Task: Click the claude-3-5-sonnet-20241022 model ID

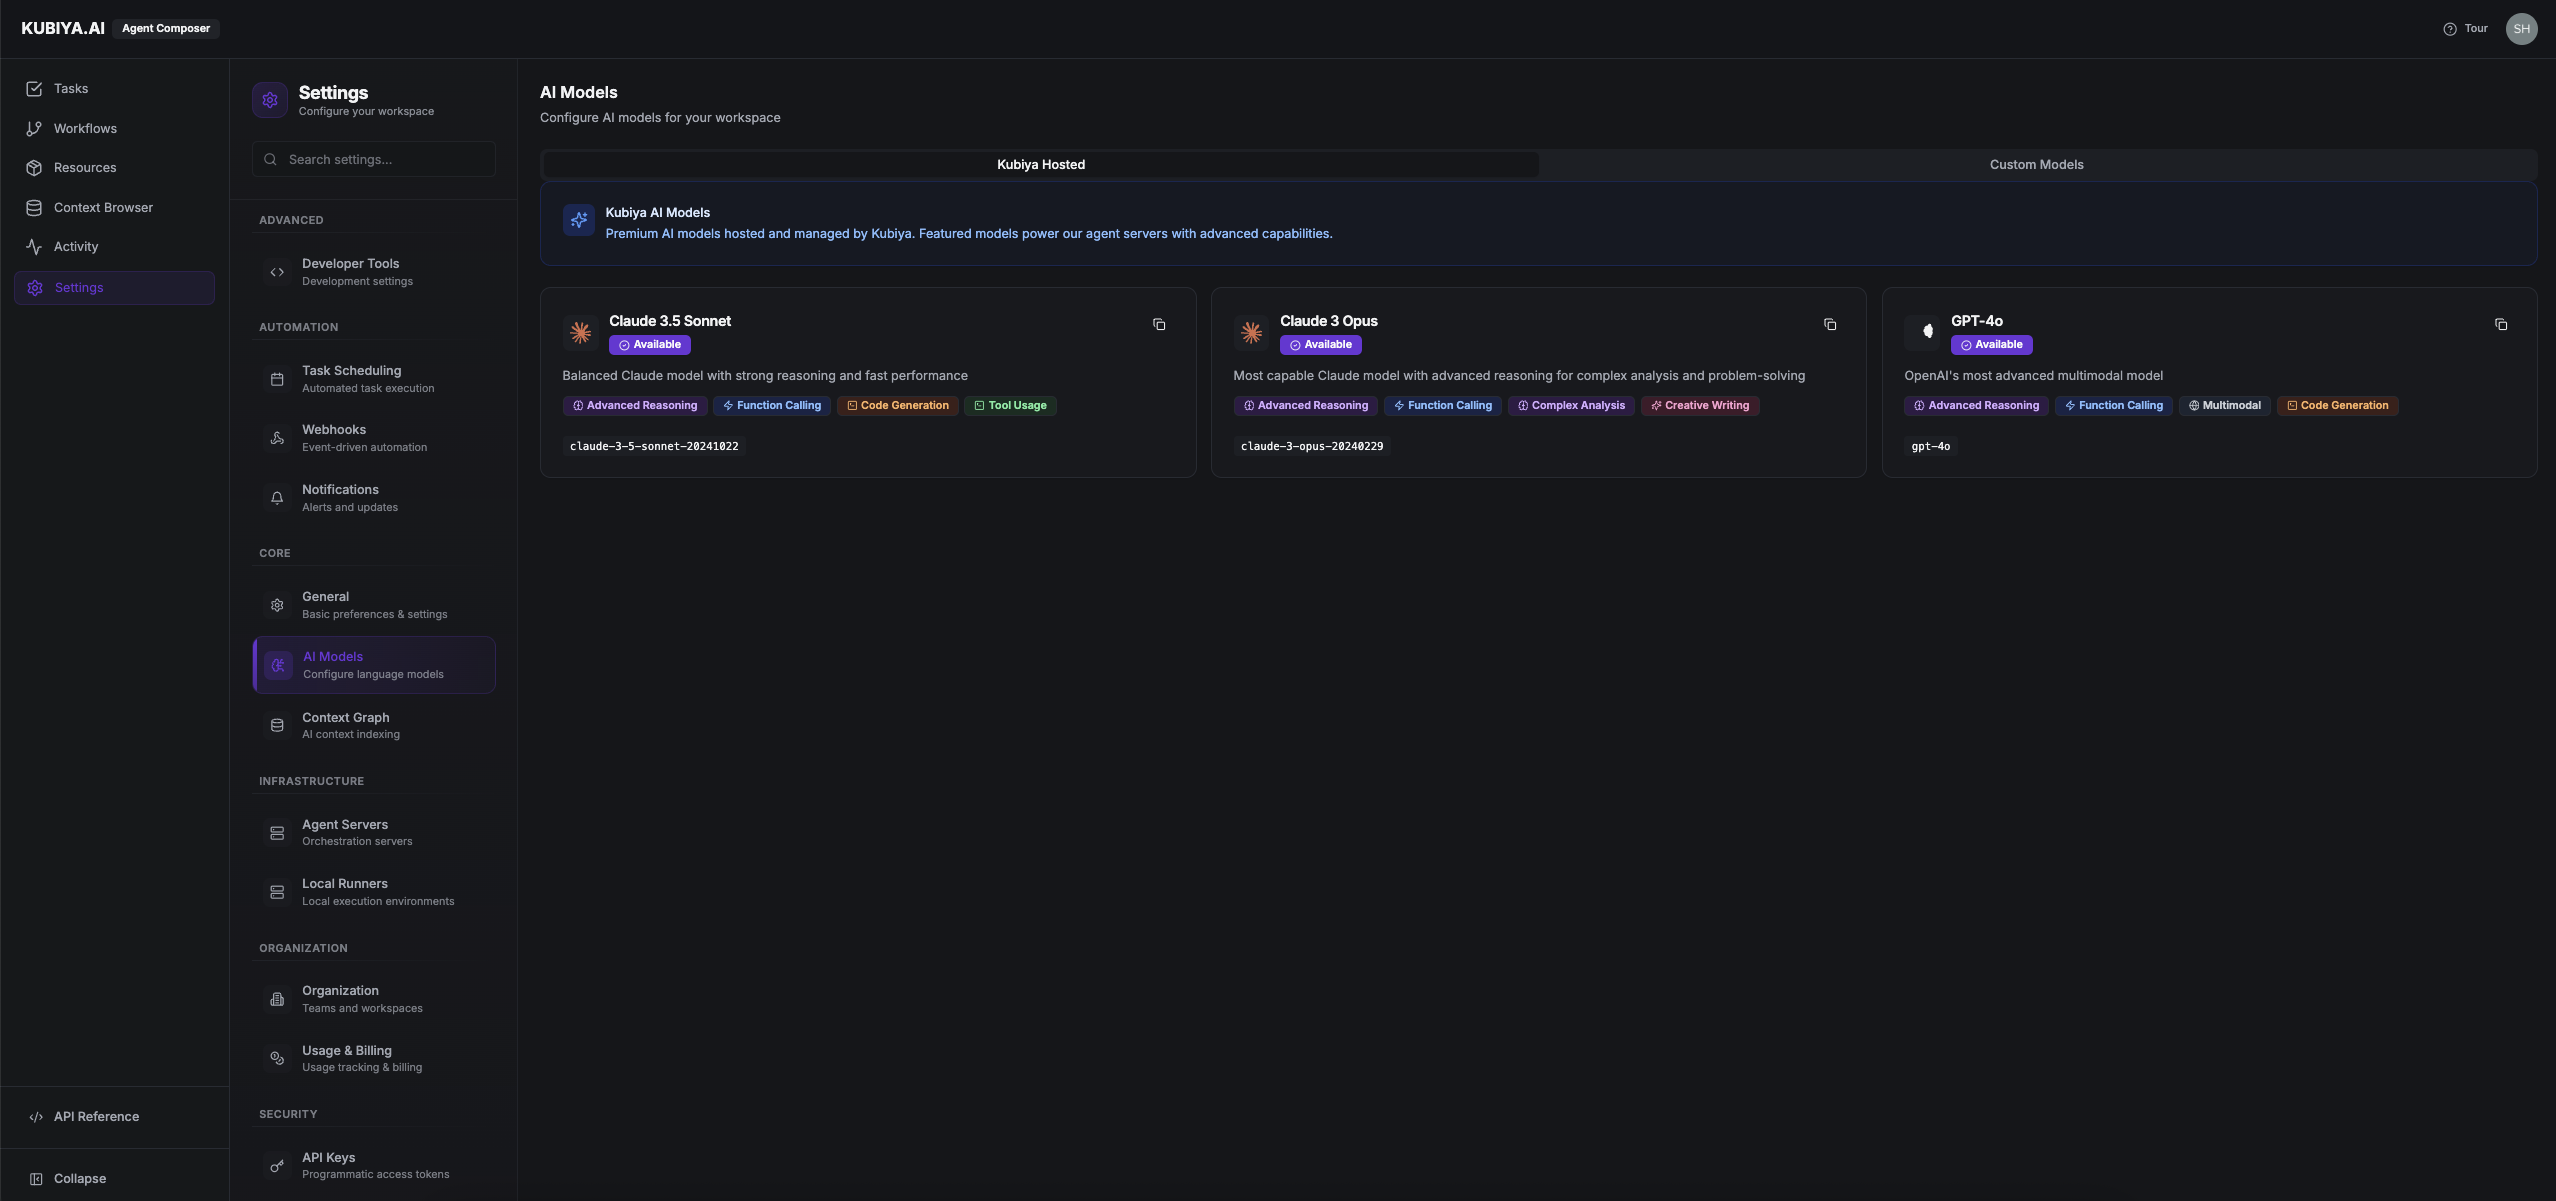Action: coord(654,447)
